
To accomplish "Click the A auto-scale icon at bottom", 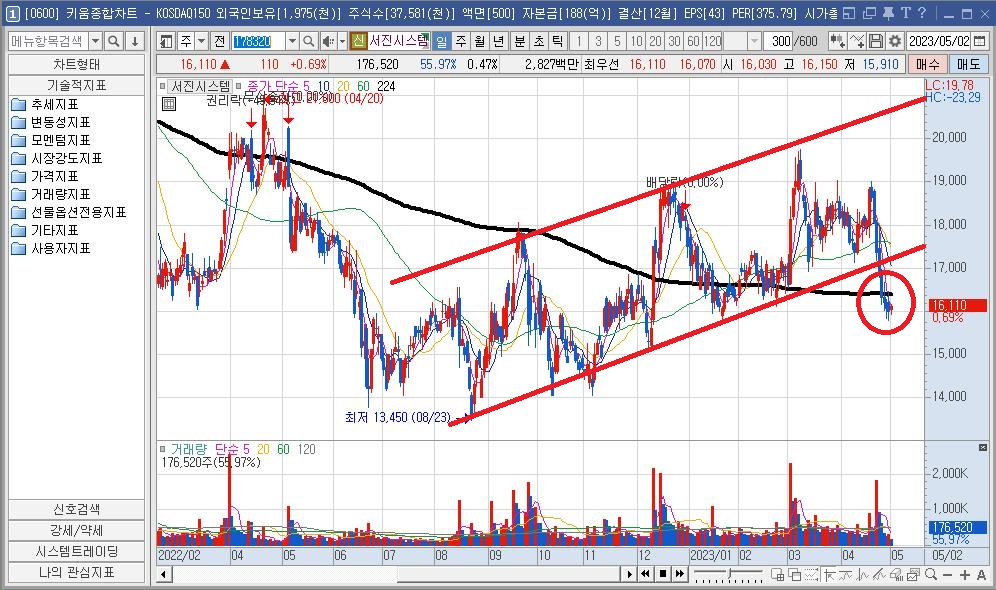I will 981,575.
